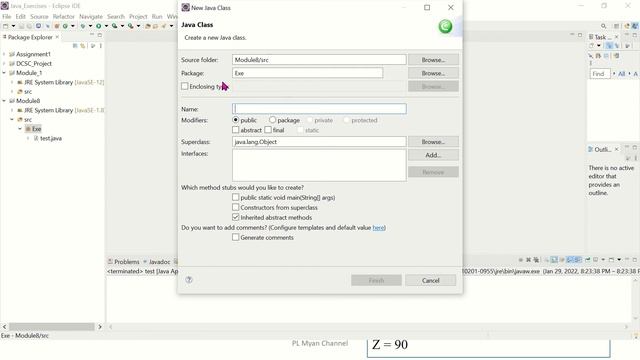Click the Cancel button
The height and width of the screenshot is (360, 640).
coord(431,280)
